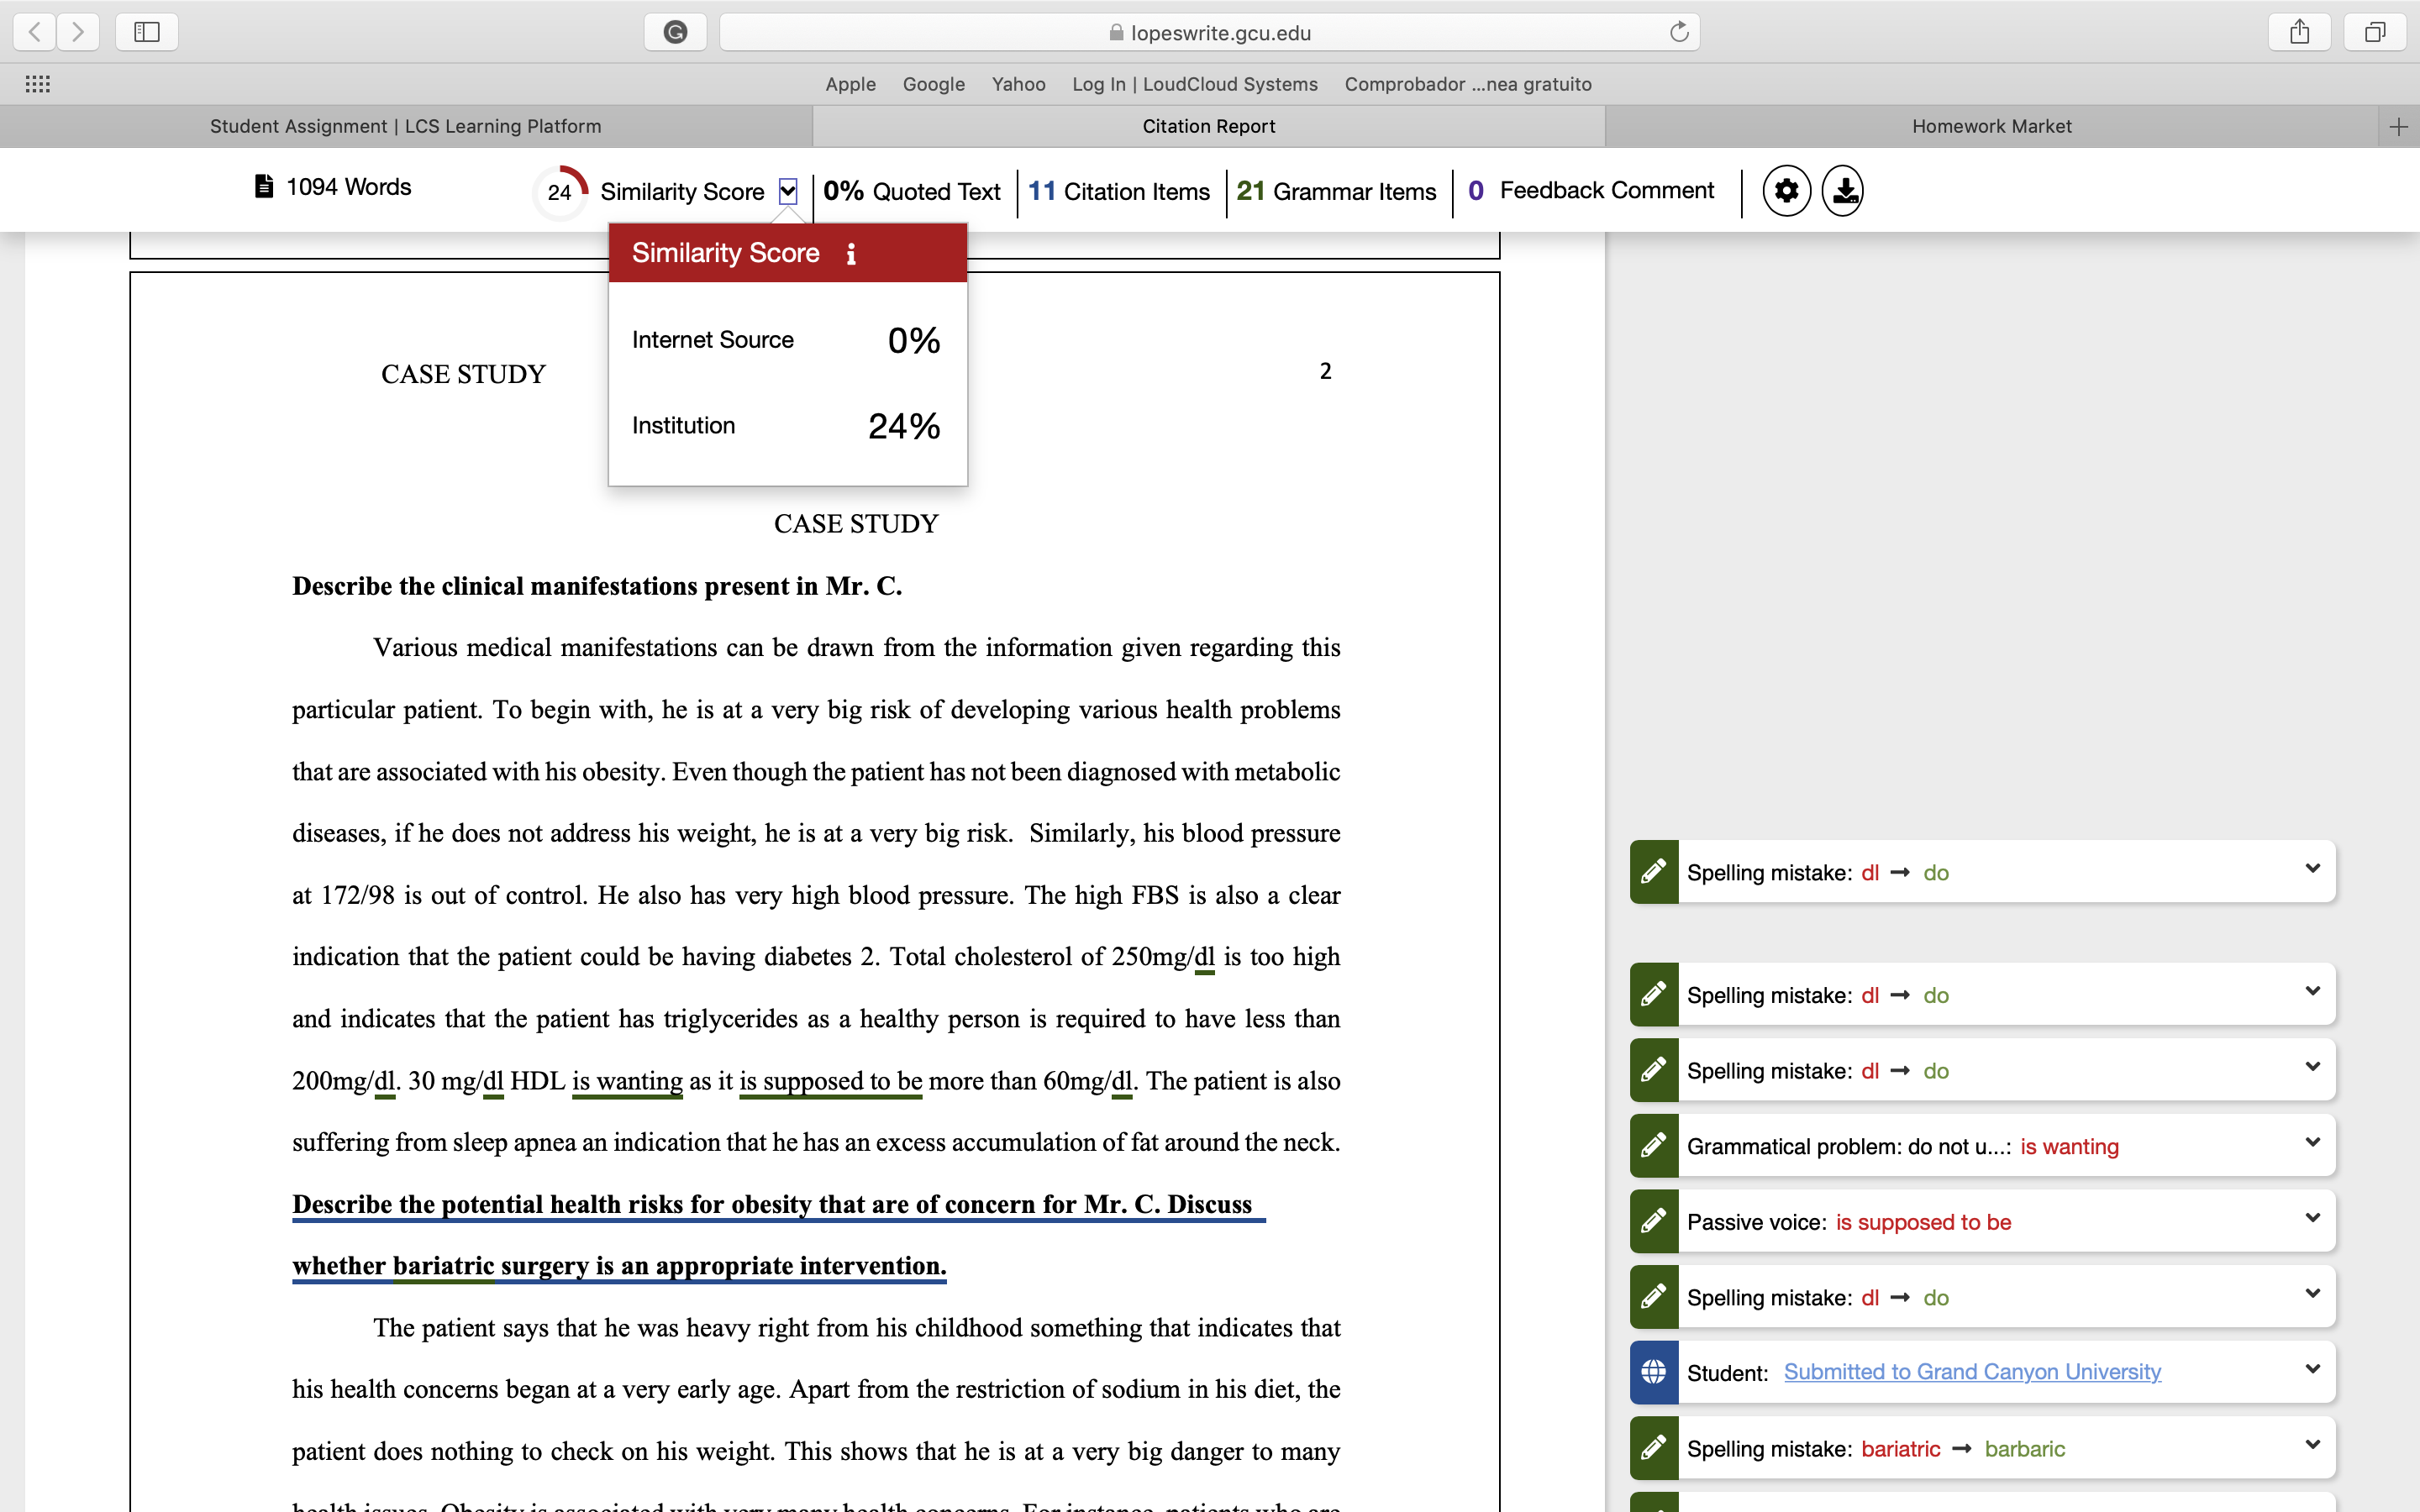This screenshot has height=1512, width=2420.
Task: Show the 21 Grammar Items
Action: [x=1336, y=191]
